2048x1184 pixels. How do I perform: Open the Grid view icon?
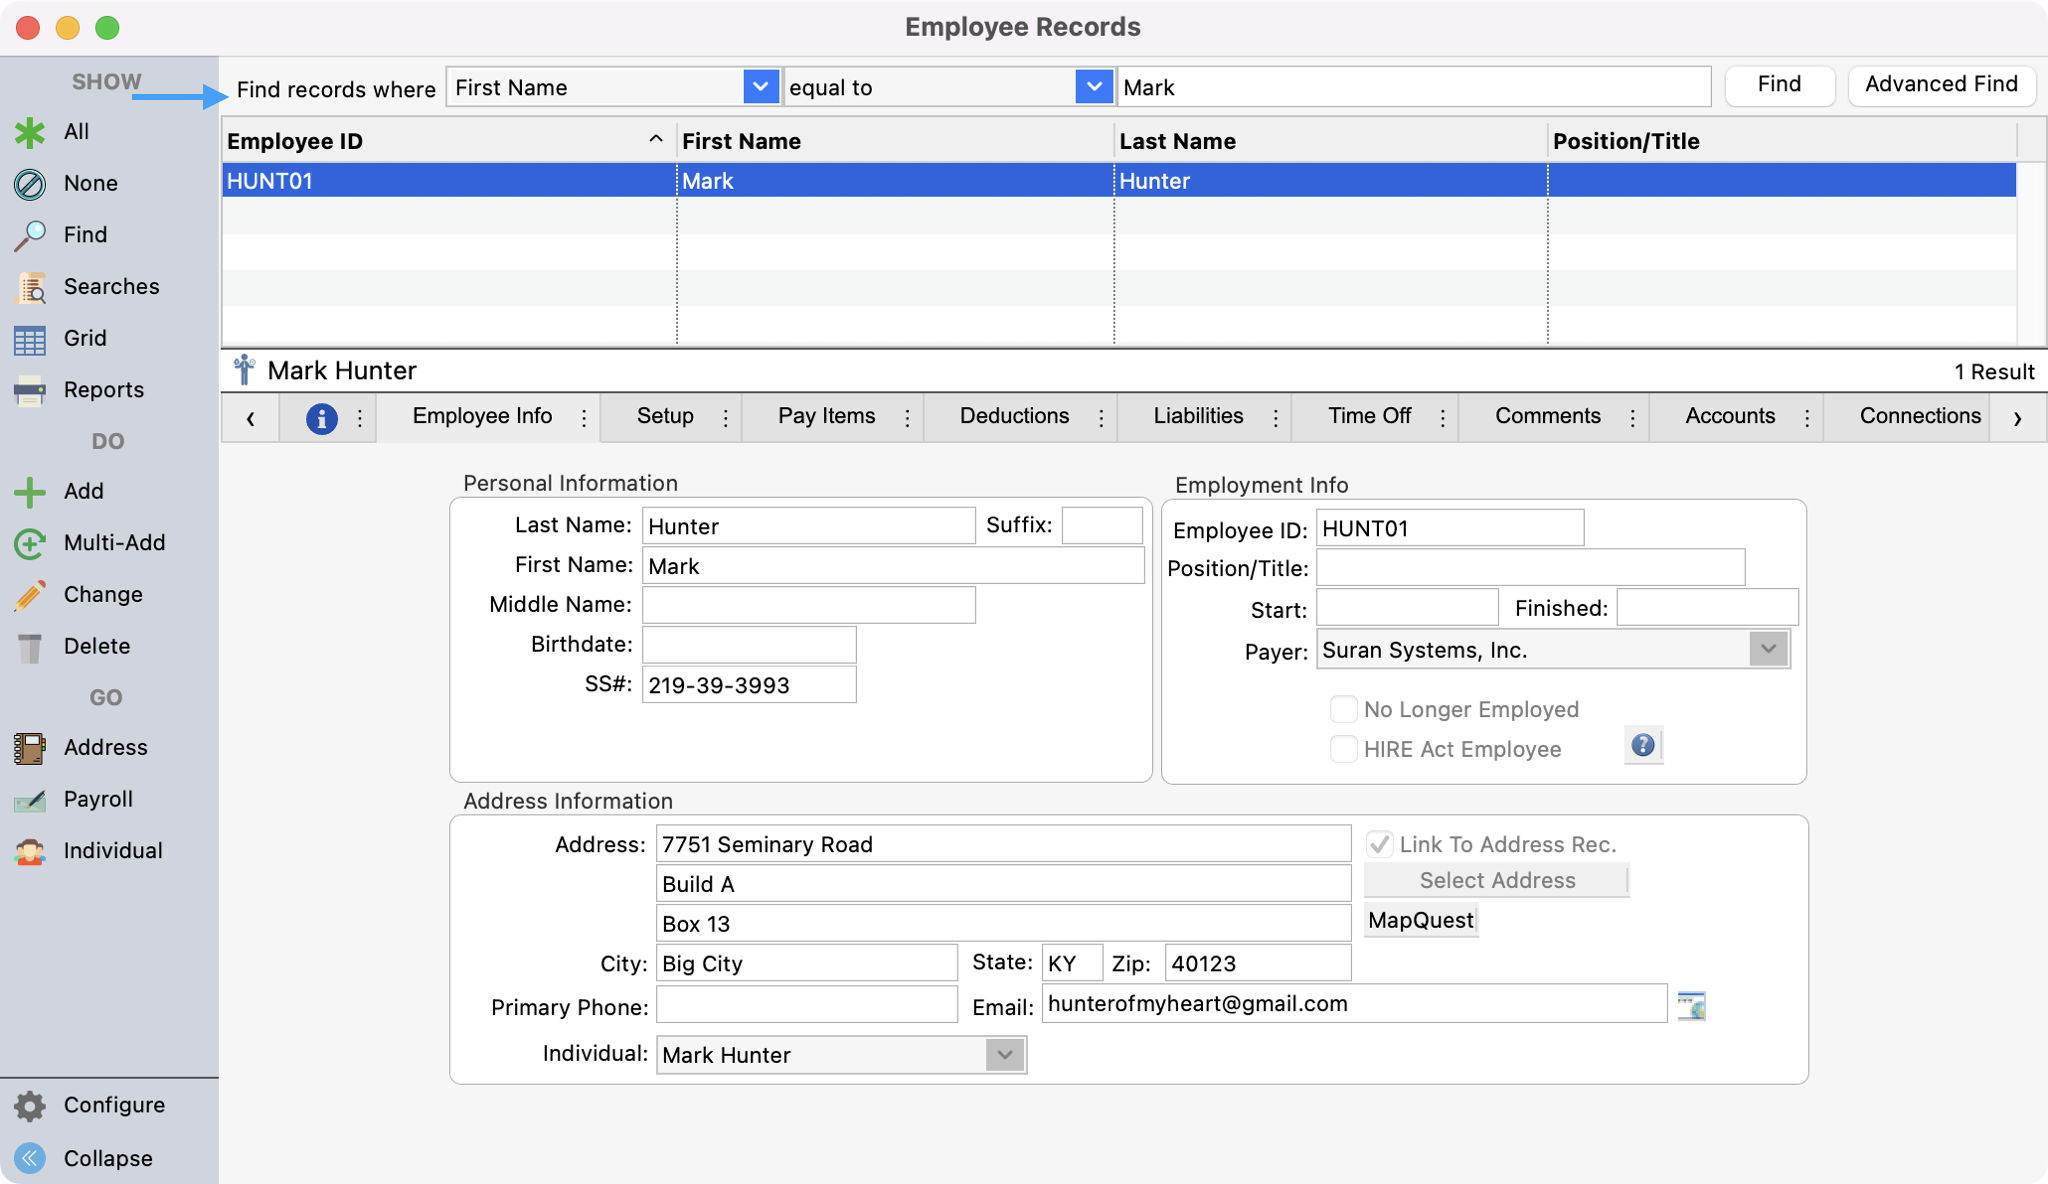[30, 339]
